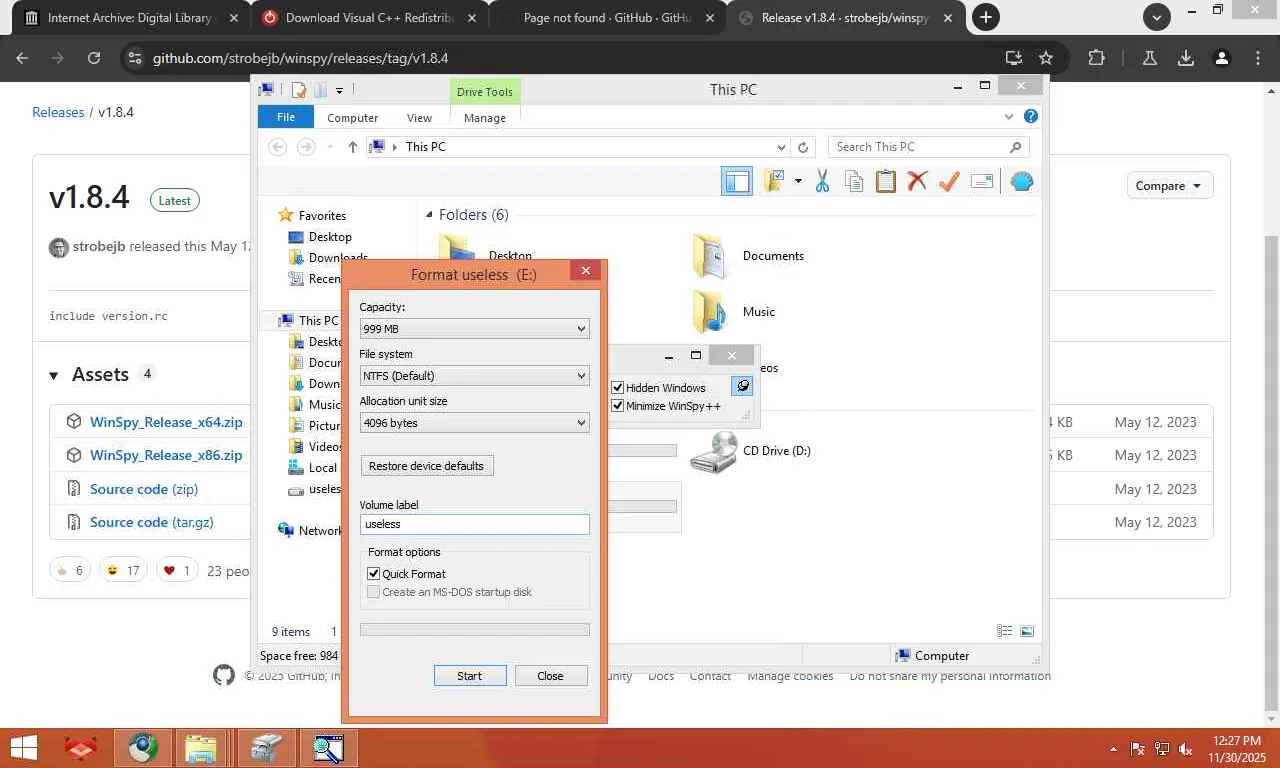Viewport: 1280px width, 768px height.
Task: Open the GitHub Compare dropdown
Action: (1170, 185)
